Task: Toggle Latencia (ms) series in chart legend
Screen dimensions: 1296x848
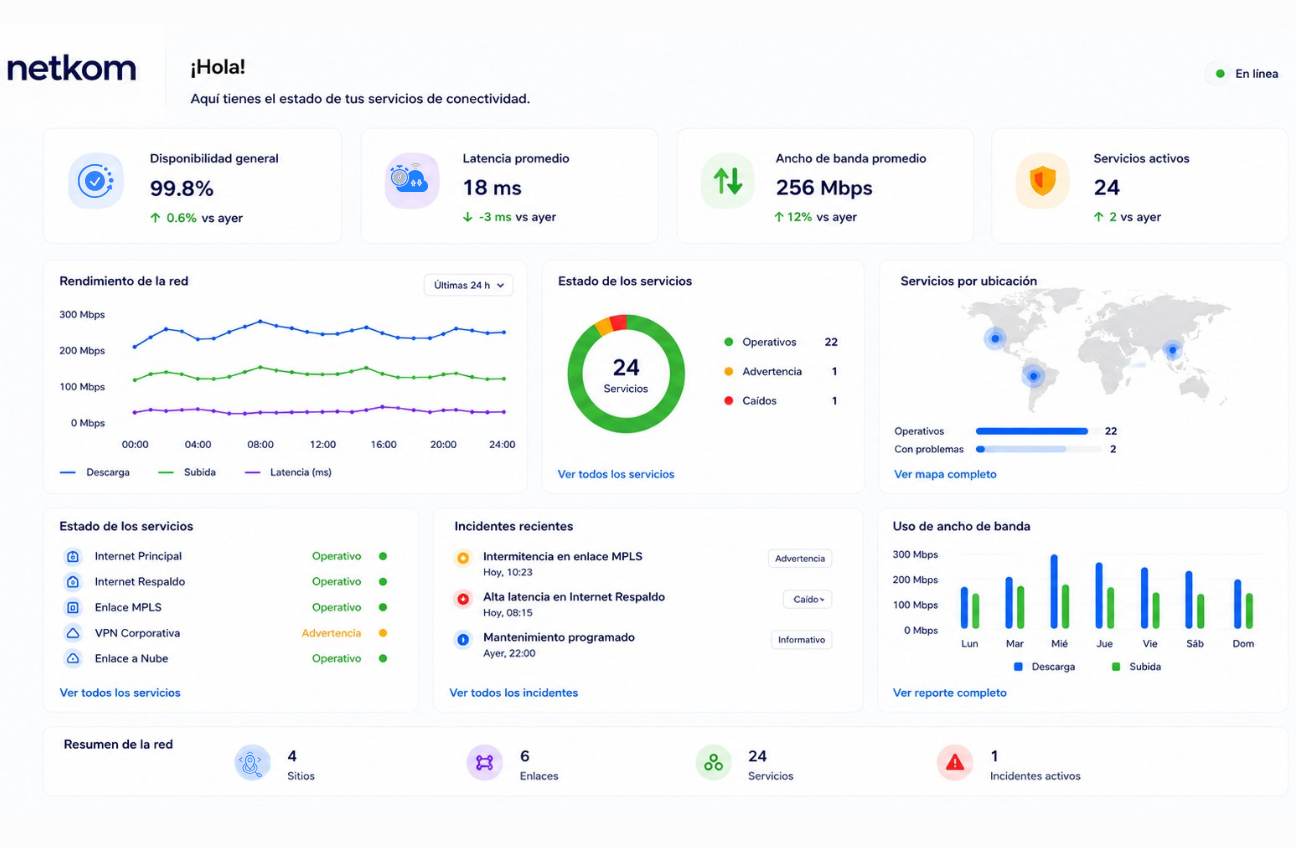Action: pos(288,472)
